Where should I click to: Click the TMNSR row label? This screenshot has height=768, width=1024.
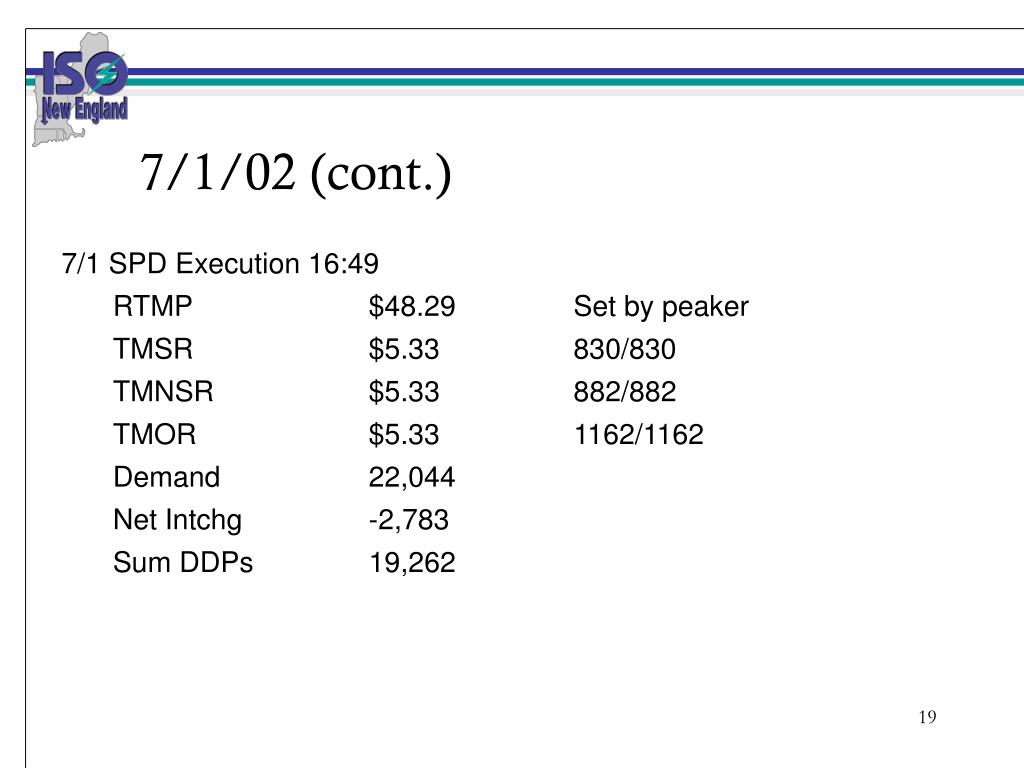pyautogui.click(x=163, y=392)
